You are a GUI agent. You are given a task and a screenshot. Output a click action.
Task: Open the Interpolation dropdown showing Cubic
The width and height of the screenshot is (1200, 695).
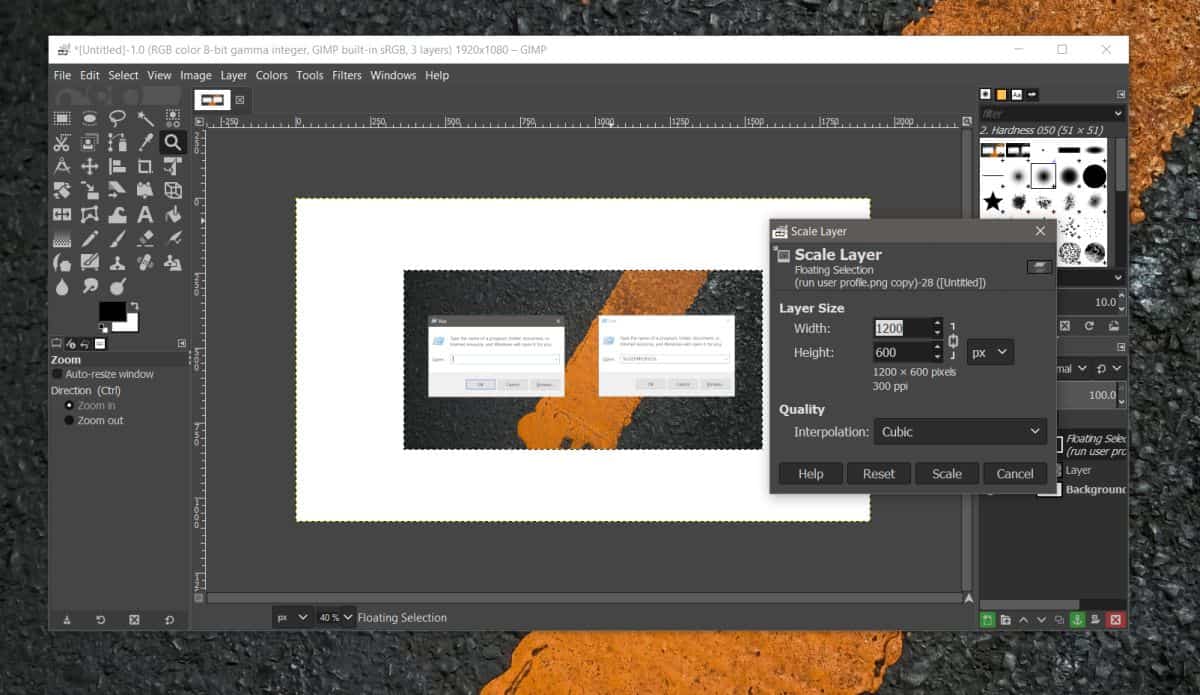point(959,431)
